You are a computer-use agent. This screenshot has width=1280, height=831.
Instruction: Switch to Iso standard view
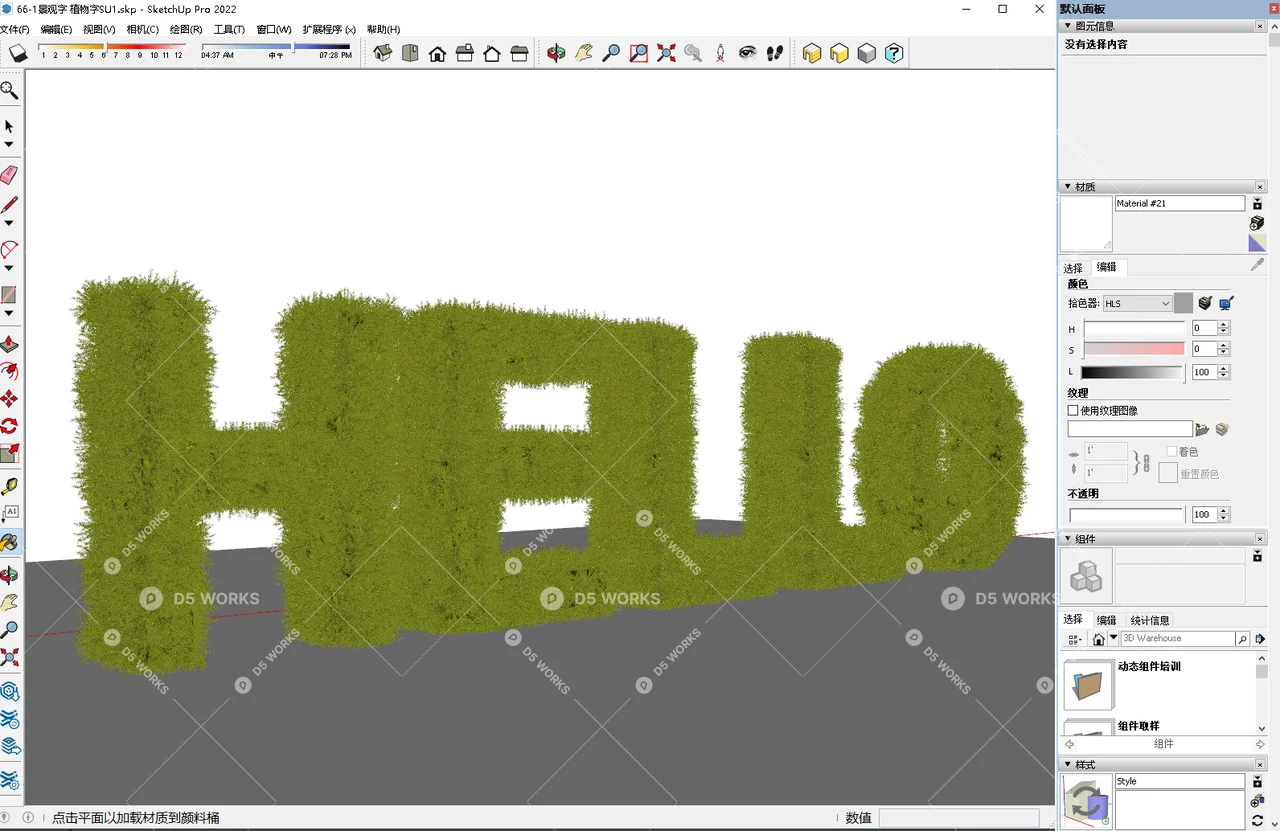tap(383, 53)
